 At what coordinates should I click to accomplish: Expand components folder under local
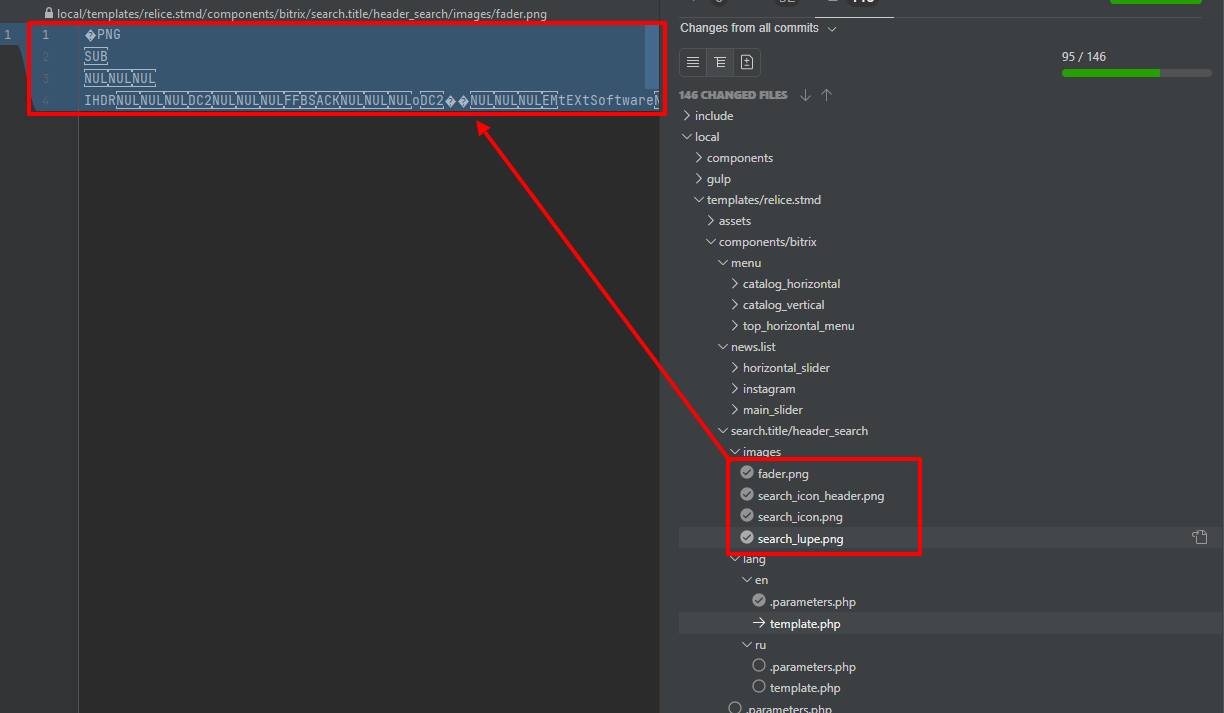698,158
